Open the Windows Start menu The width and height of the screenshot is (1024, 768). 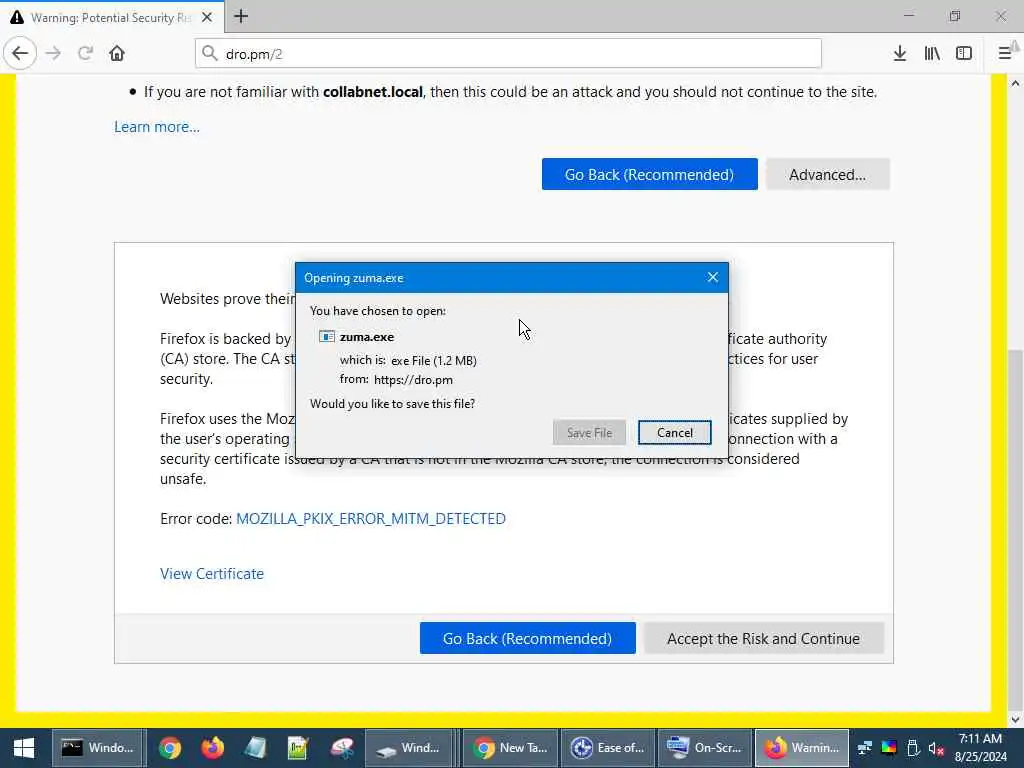pos(24,748)
